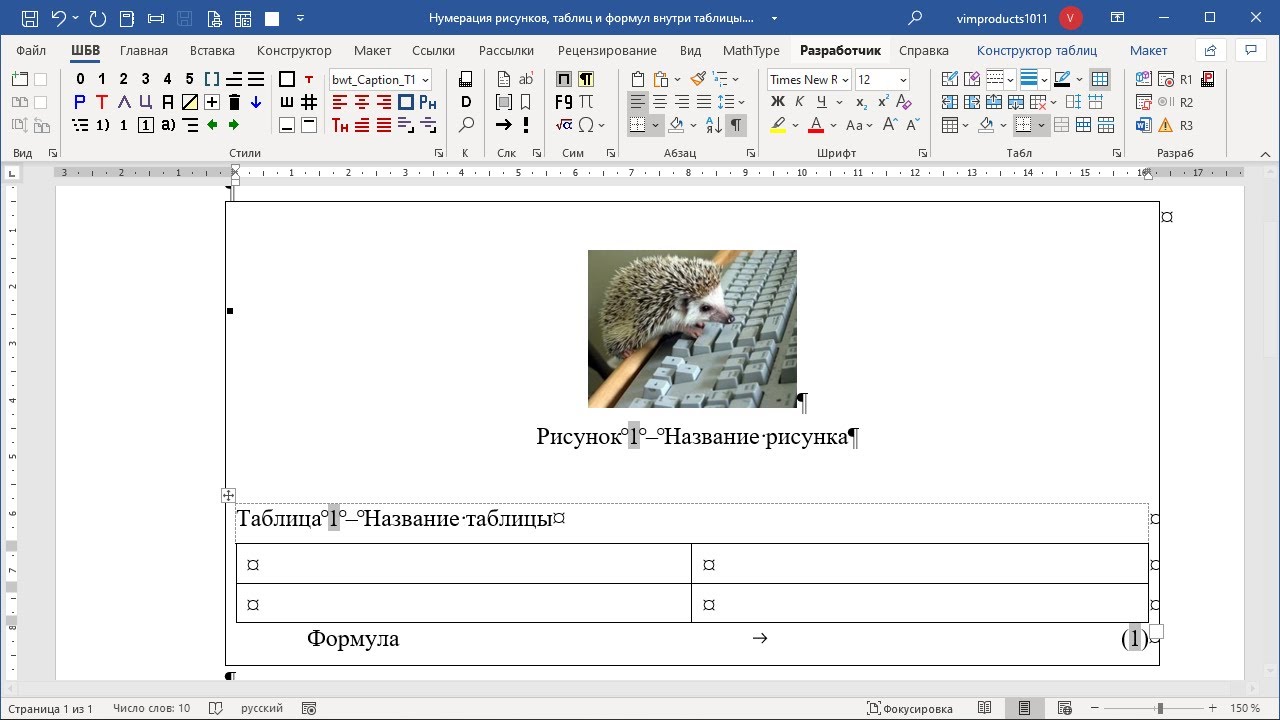This screenshot has height=720, width=1280.
Task: Click the Фокусировка button in status bar
Action: point(909,708)
